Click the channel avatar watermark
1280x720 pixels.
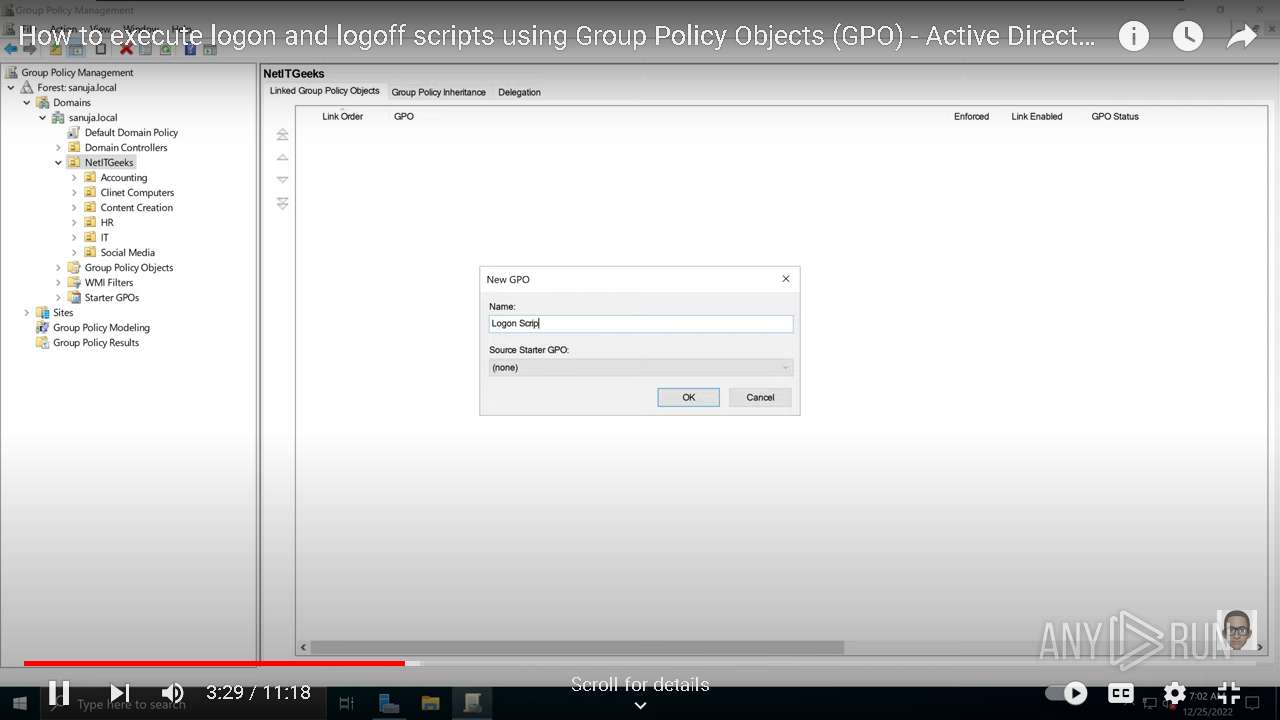click(1237, 630)
